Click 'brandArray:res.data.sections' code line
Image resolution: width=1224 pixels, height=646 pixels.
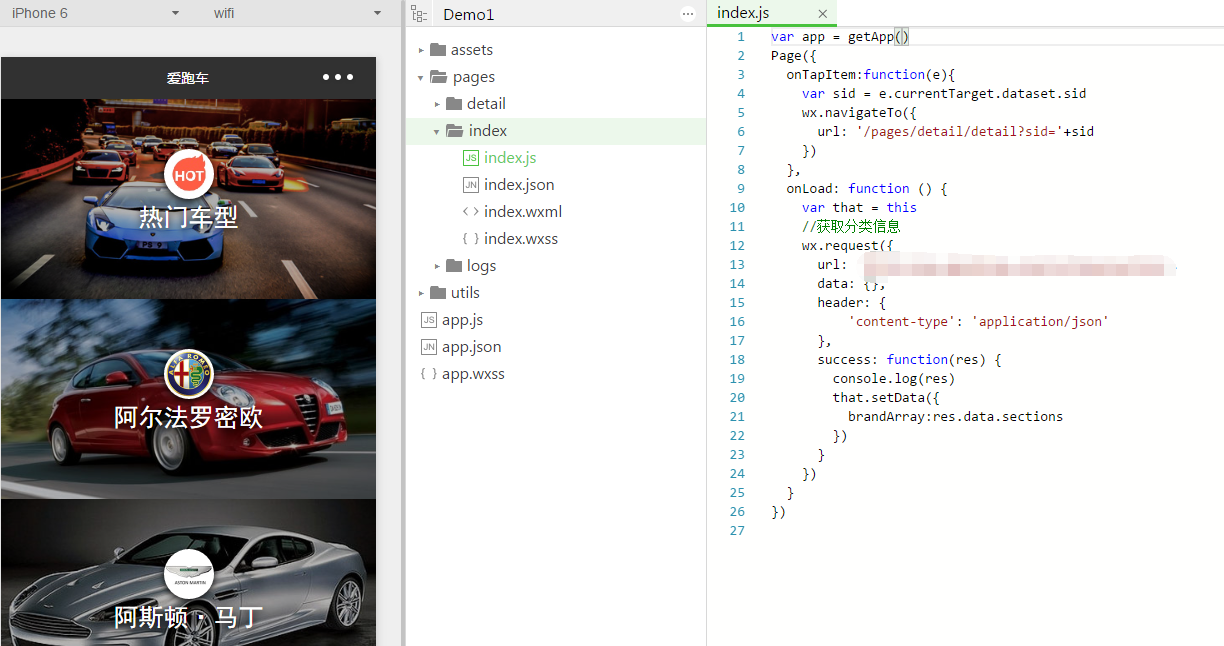tap(956, 416)
